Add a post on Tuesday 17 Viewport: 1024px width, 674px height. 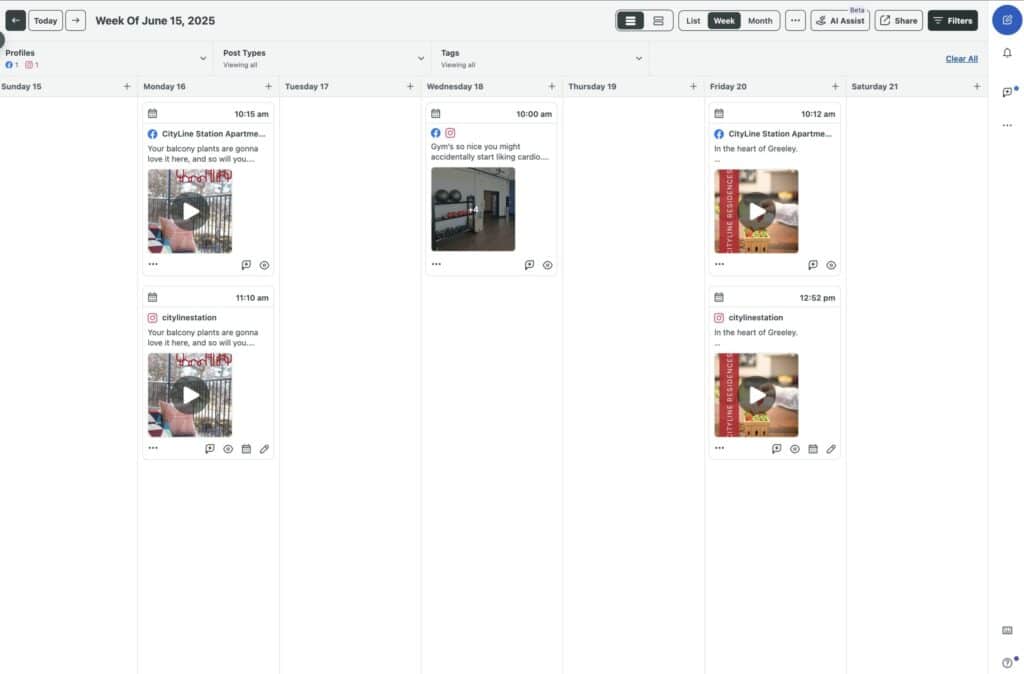coord(410,86)
